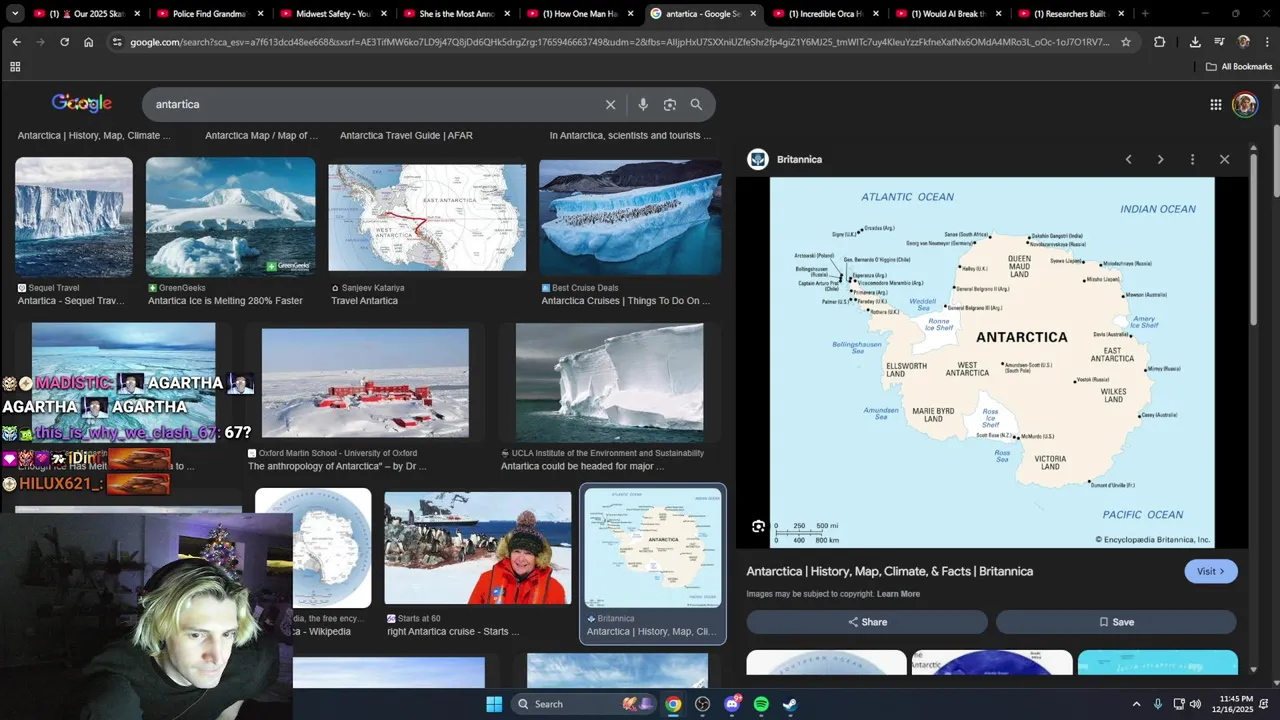Image resolution: width=1280 pixels, height=720 pixels.
Task: Clear the antartica search text with X
Action: 610,104
